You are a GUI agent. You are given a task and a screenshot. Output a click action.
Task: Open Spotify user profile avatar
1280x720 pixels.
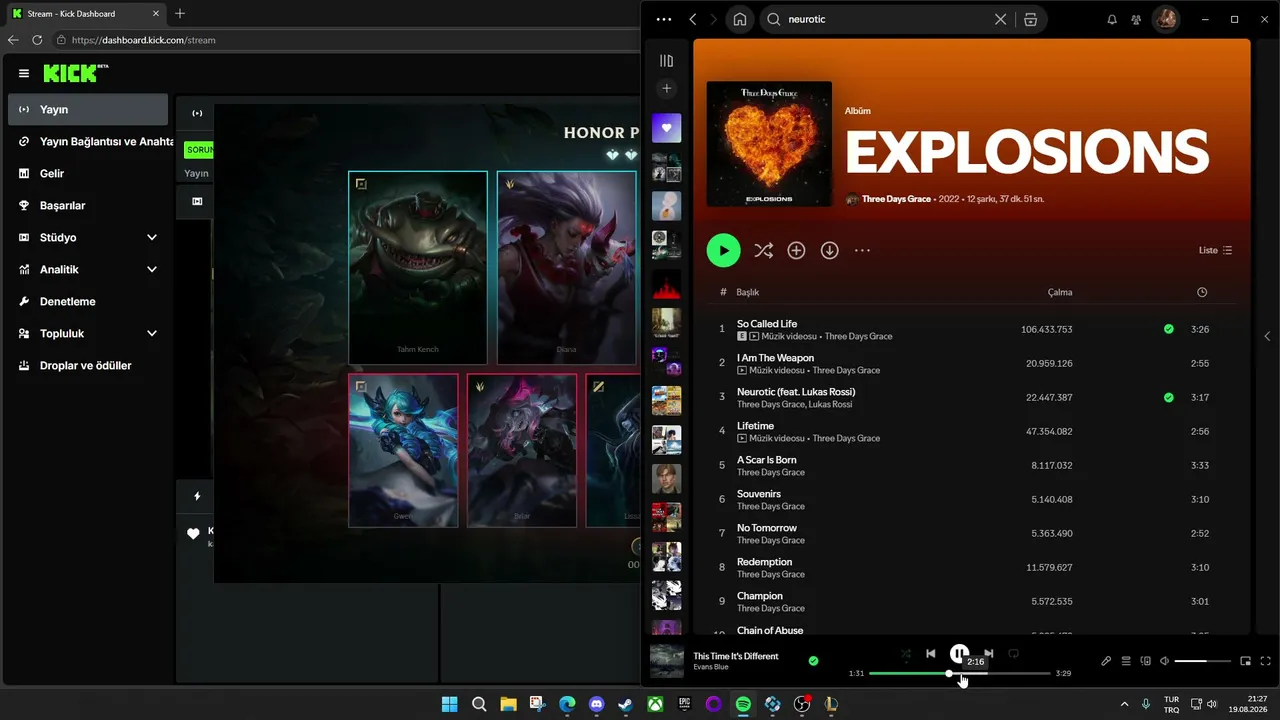[1166, 19]
